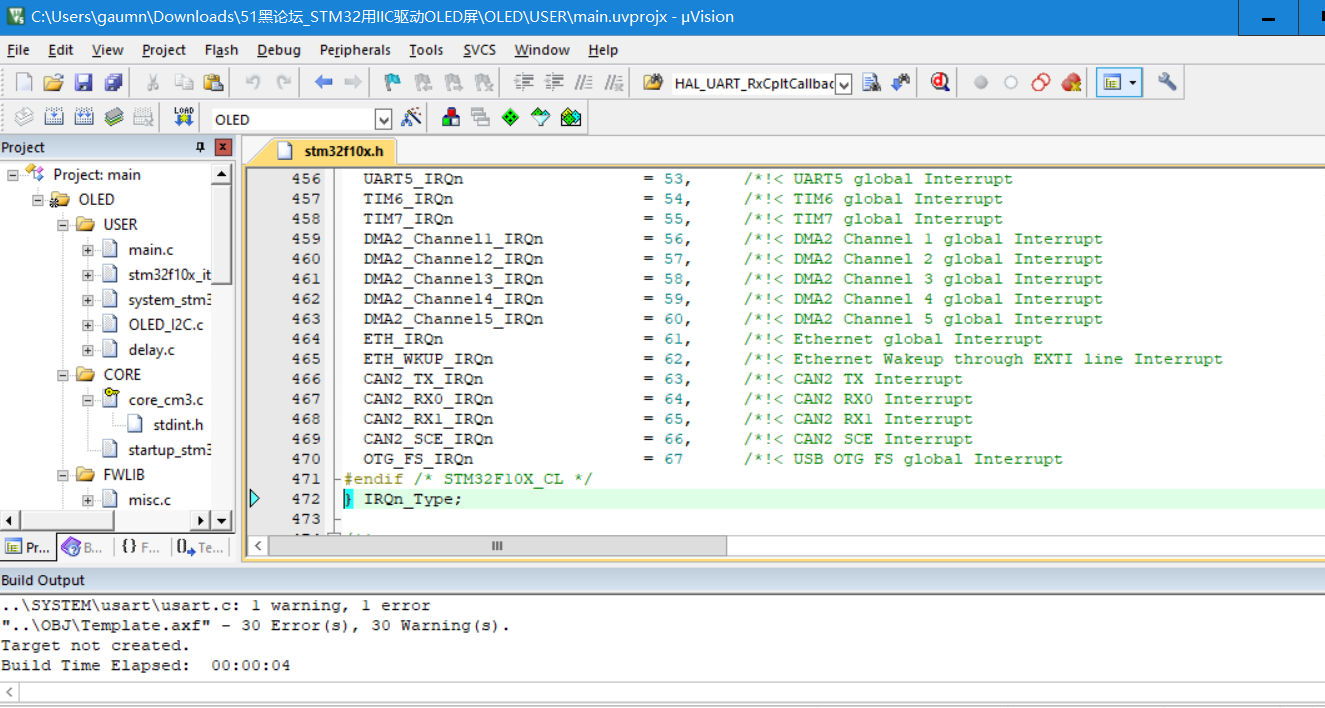Click the green diamond Run-Time Environment icon
The width and height of the screenshot is (1325, 708).
[x=511, y=117]
